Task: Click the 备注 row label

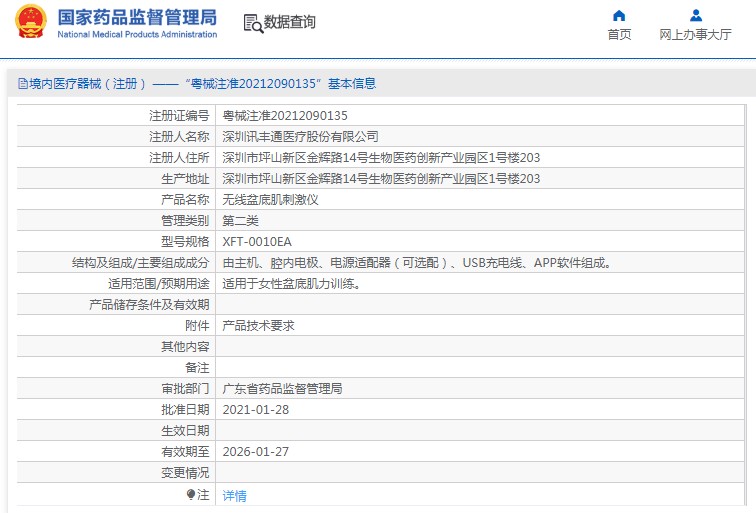Action: [x=197, y=367]
